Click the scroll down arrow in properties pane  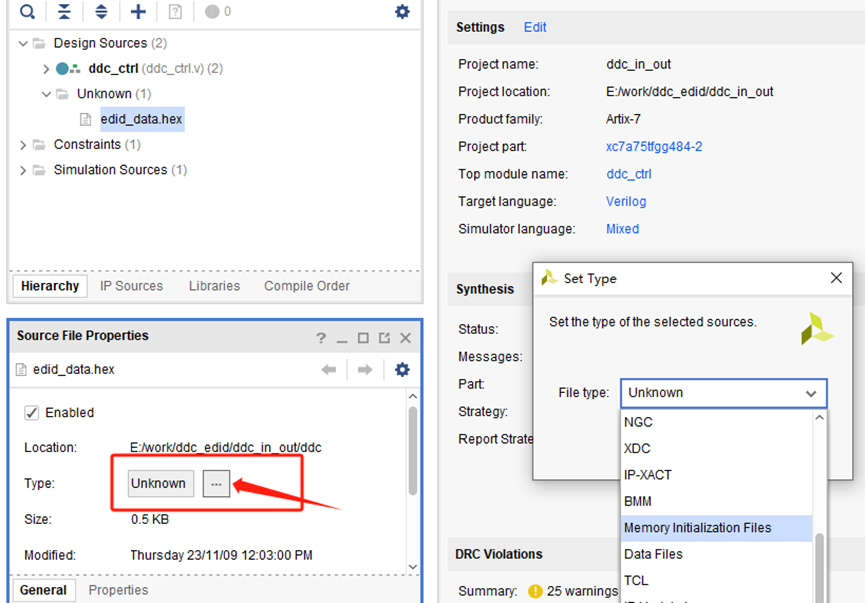[413, 567]
